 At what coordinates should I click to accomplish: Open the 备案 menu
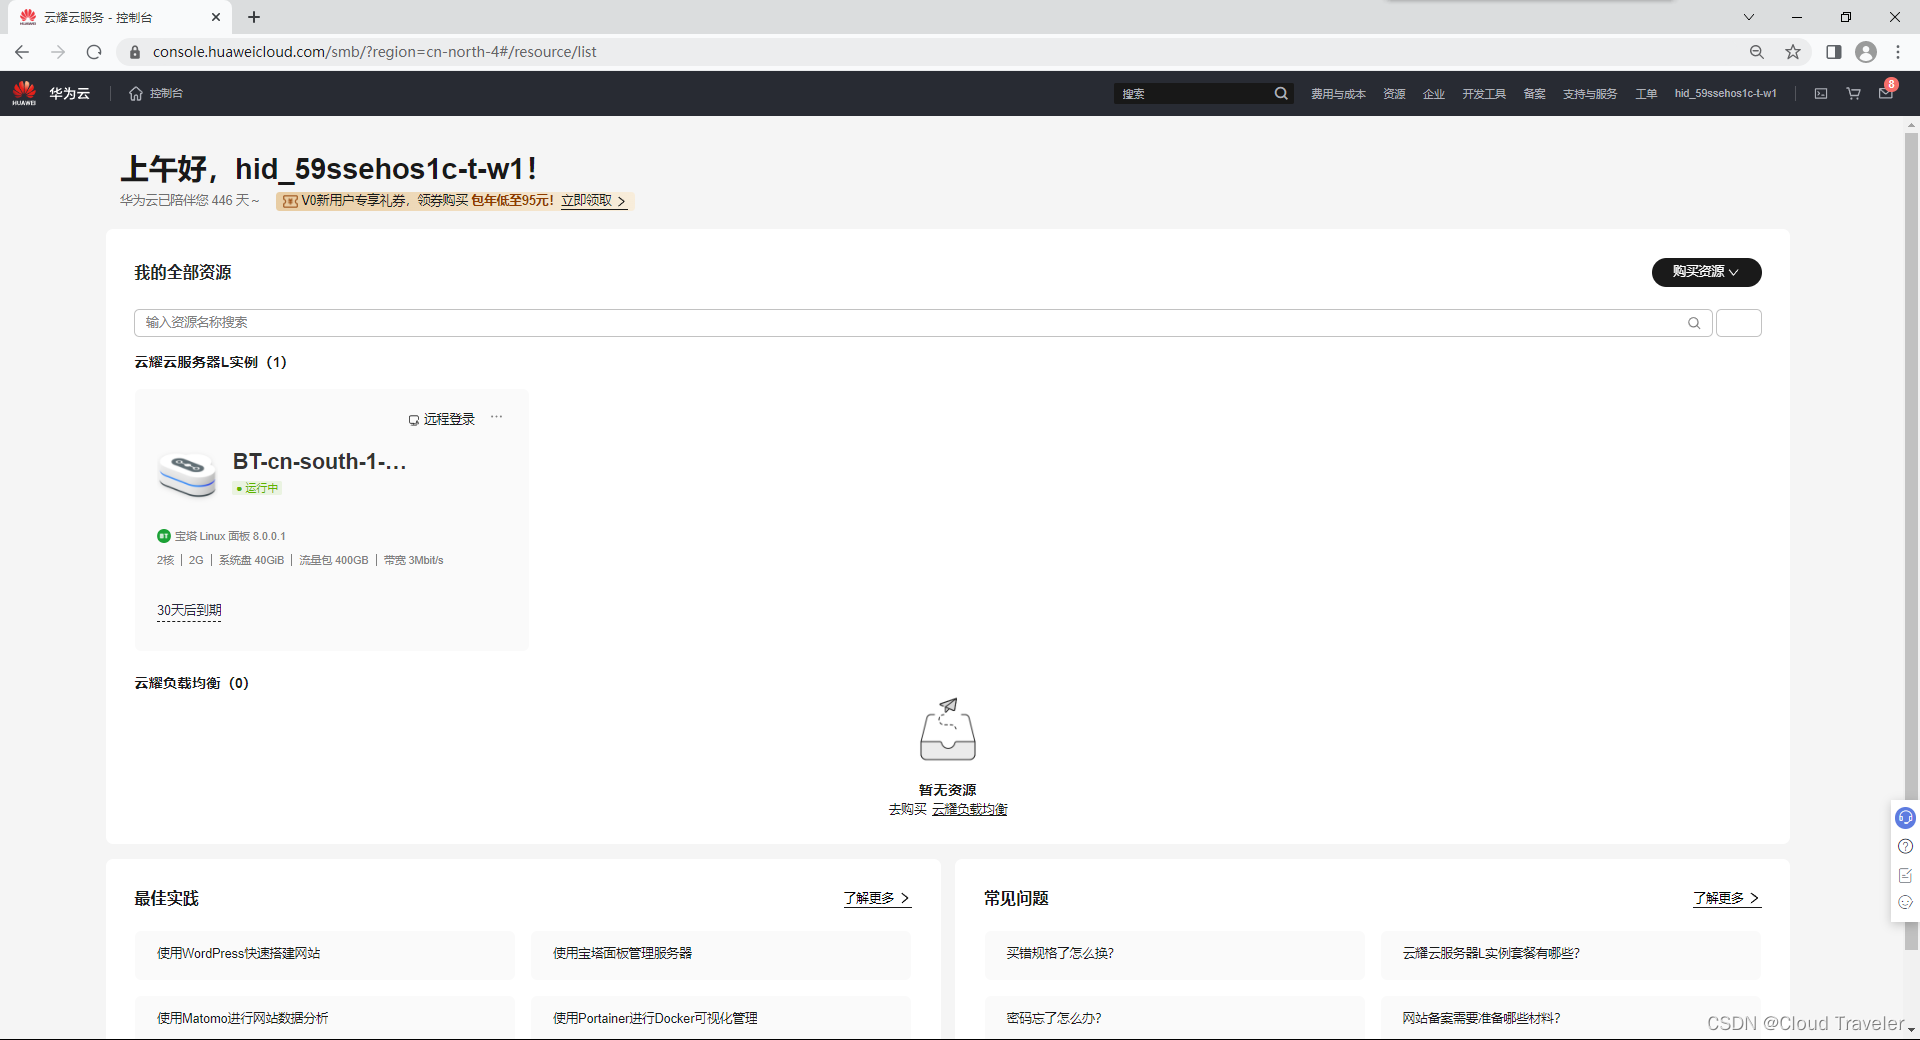coord(1534,93)
